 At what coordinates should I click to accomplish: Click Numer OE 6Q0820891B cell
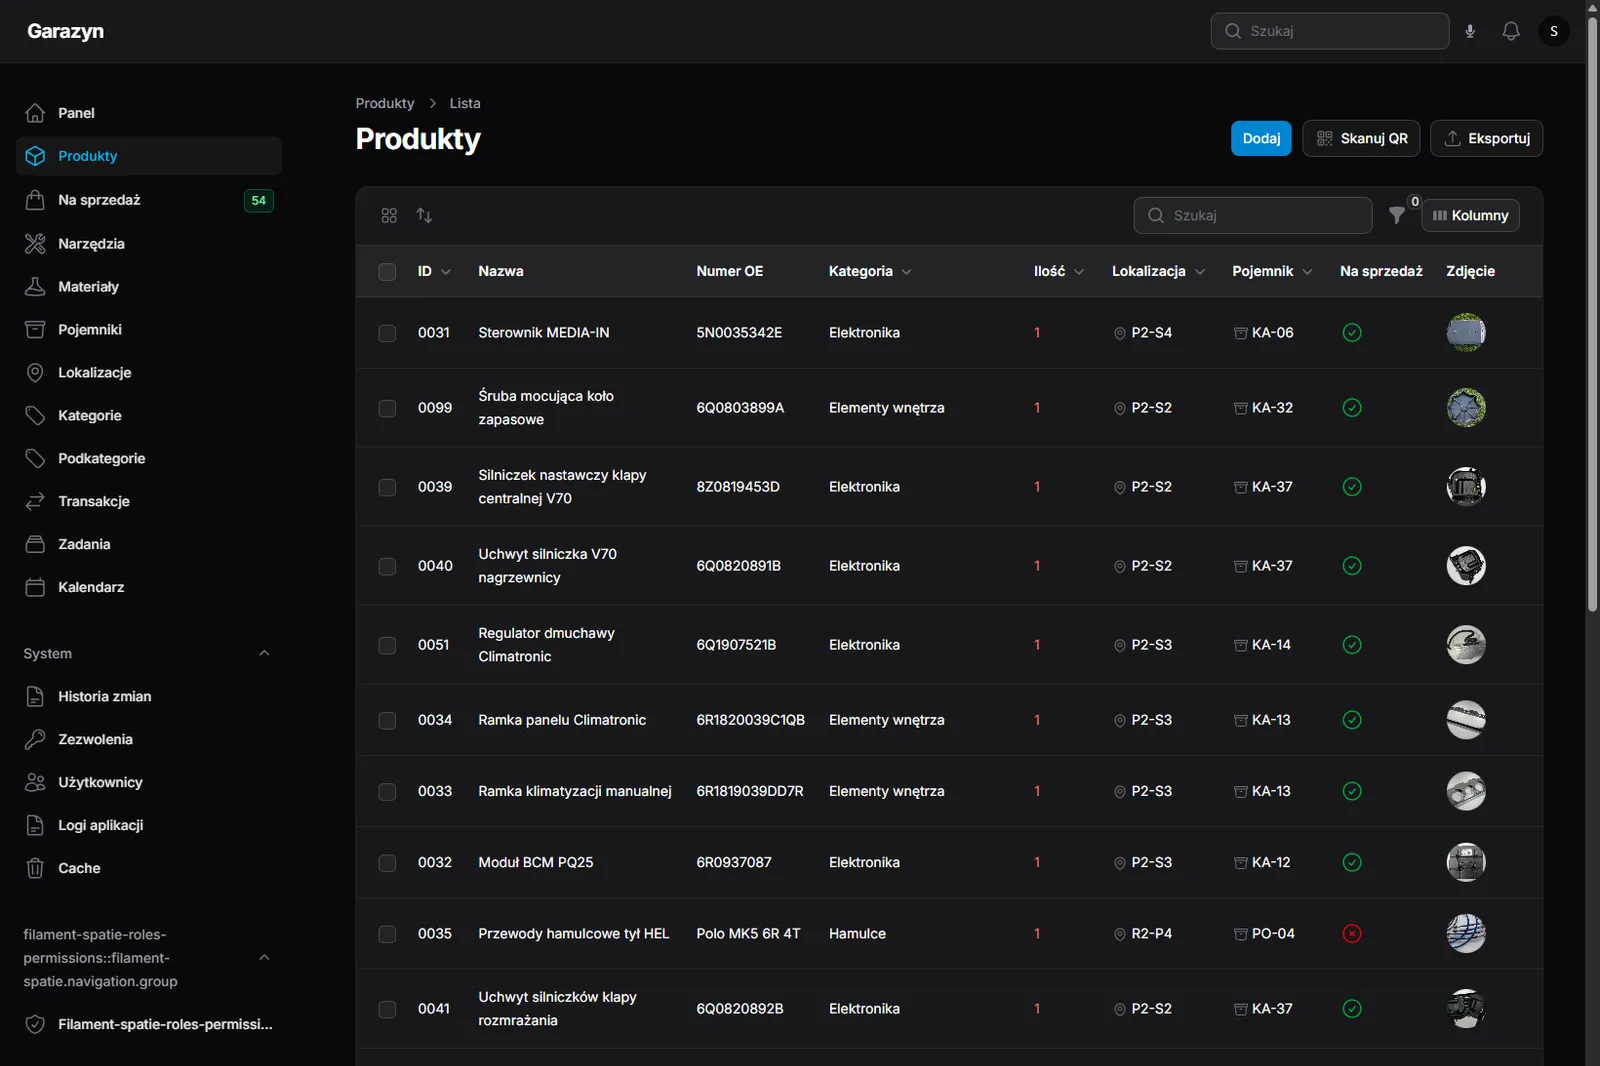pyautogui.click(x=739, y=566)
